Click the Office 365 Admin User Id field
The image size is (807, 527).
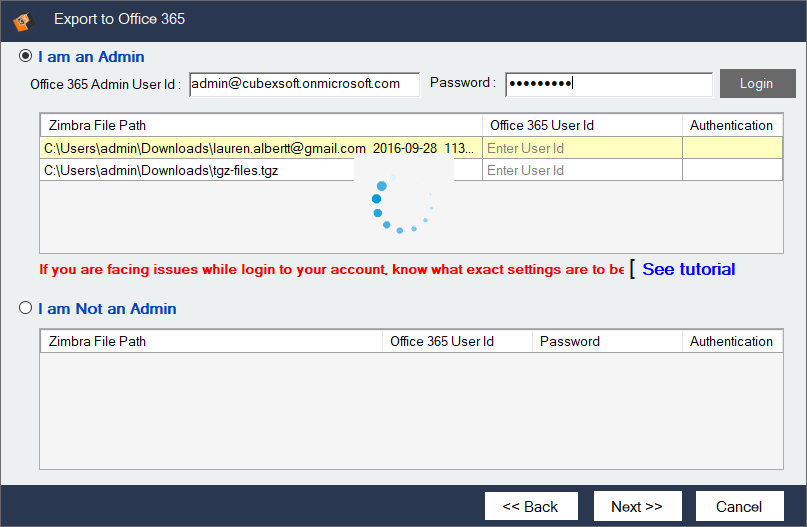point(303,84)
